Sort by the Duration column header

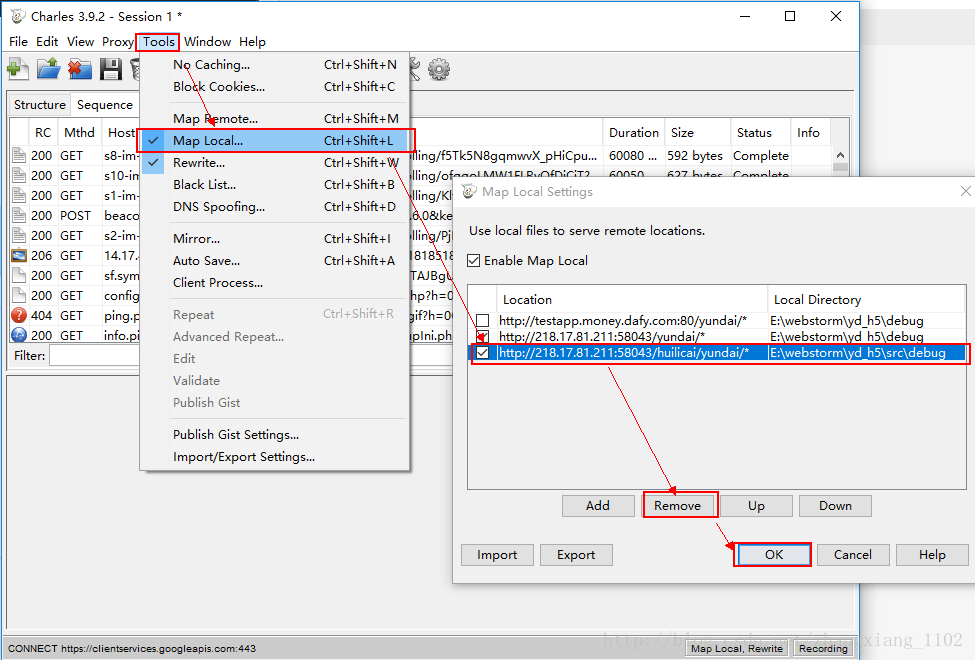(x=634, y=132)
